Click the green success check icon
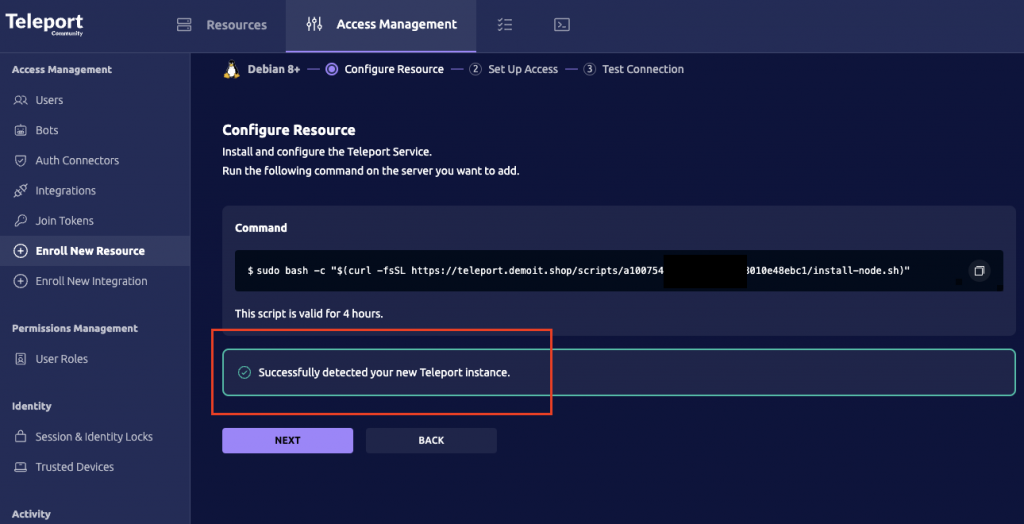 tap(244, 372)
